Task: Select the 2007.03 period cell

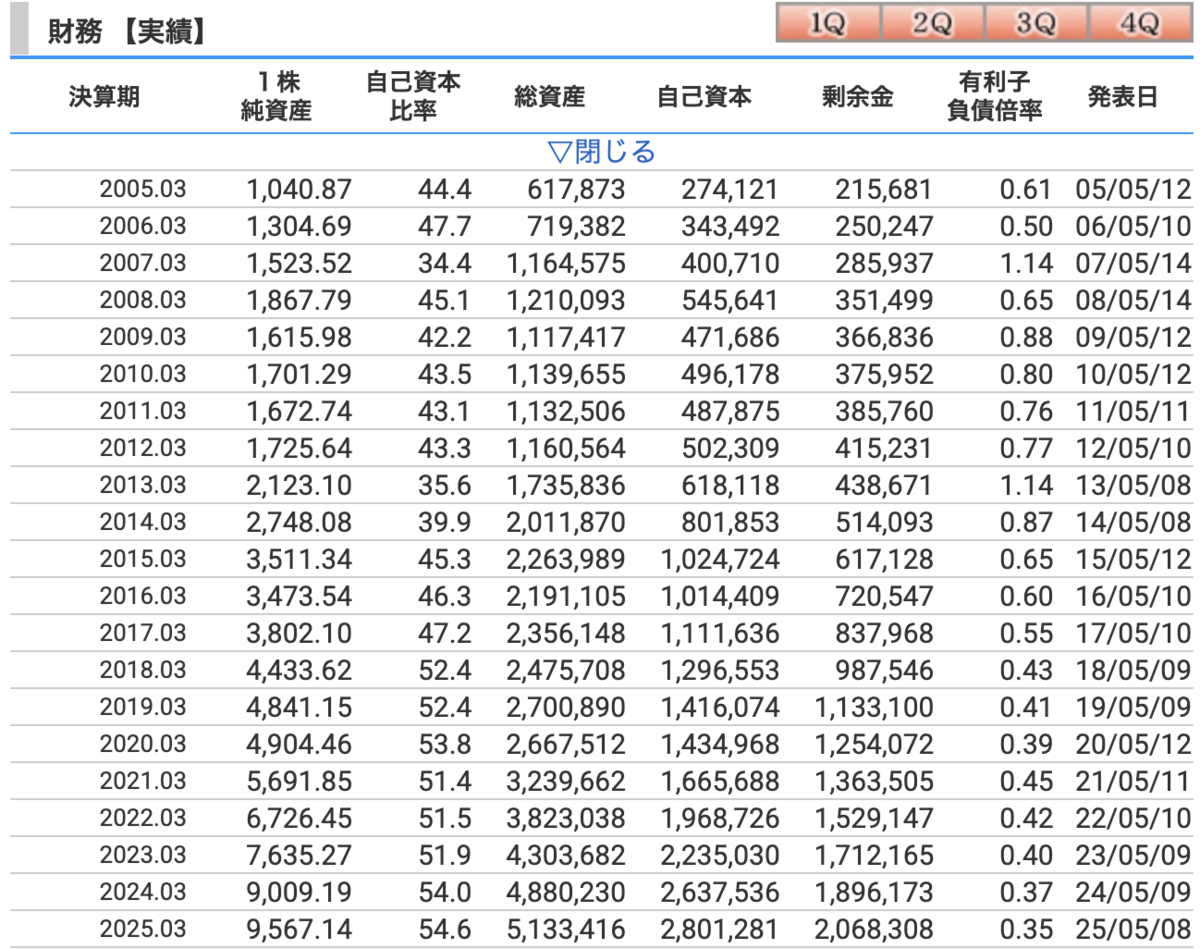Action: pyautogui.click(x=143, y=263)
